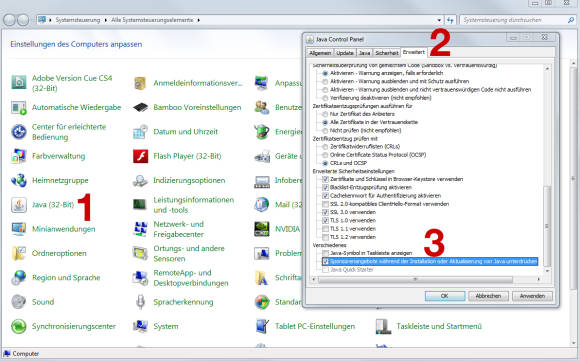Image resolution: width=580 pixels, height=361 pixels.
Task: Toggle 'SSL 3.0 verwenden' checkbox
Action: (325, 212)
